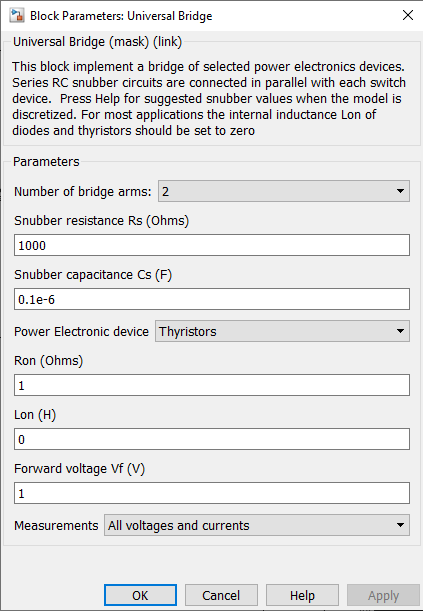Click the Snubber capacitance Cs input field
This screenshot has width=423, height=611.
pyautogui.click(x=212, y=299)
